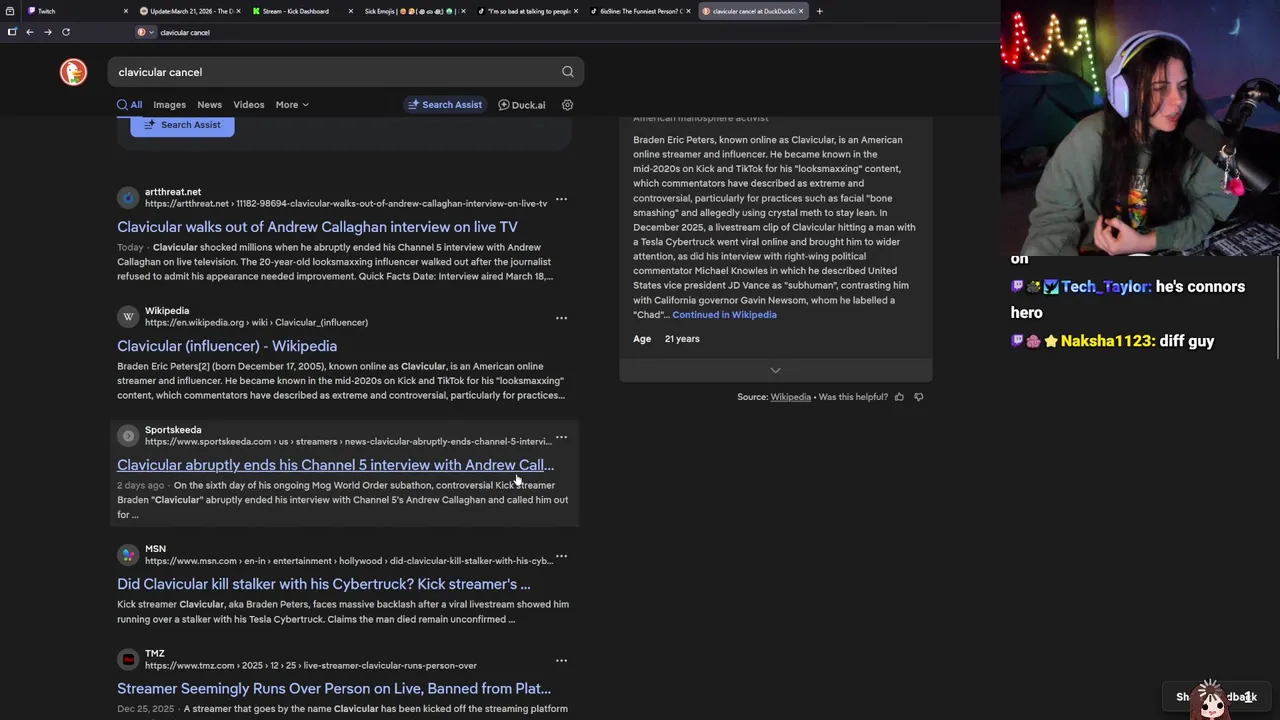This screenshot has width=1280, height=720.
Task: Click the Wikipedia source link below the panel
Action: (x=790, y=397)
